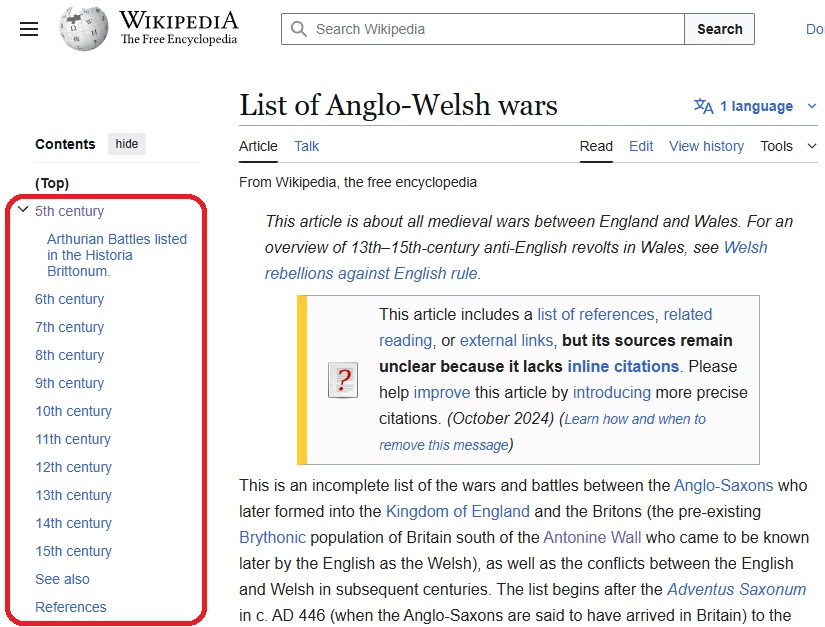
Task: Open the Adventus Saxonum link
Action: coord(737,589)
